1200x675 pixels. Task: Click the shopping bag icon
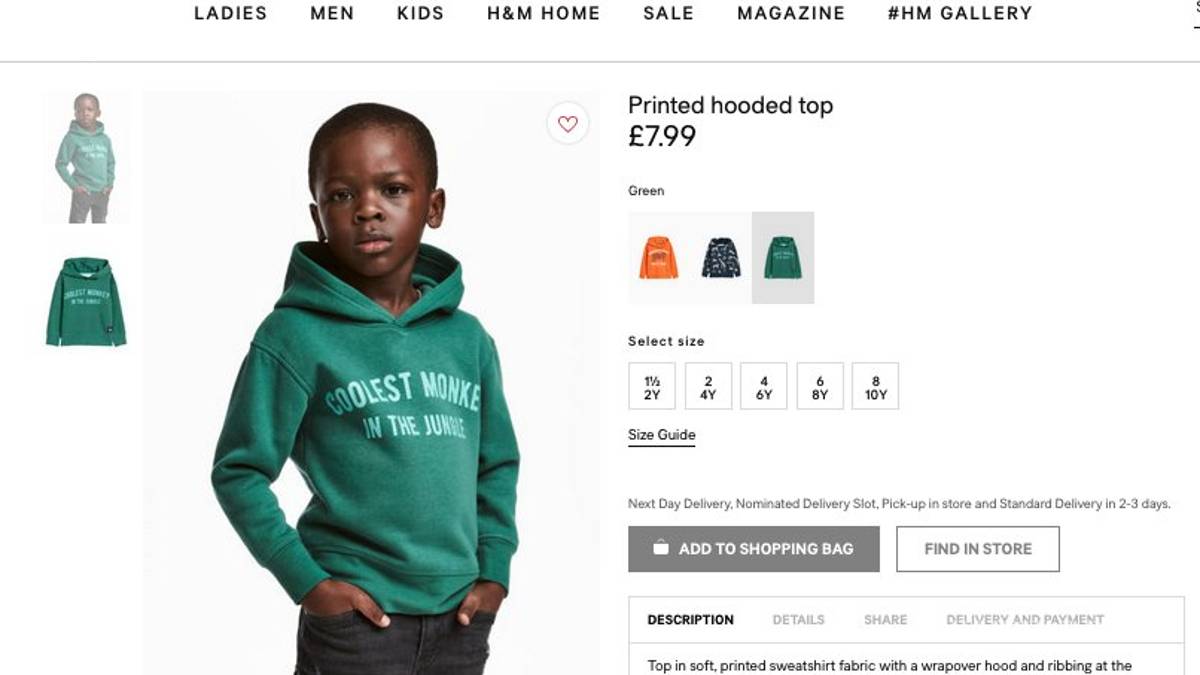click(x=660, y=548)
